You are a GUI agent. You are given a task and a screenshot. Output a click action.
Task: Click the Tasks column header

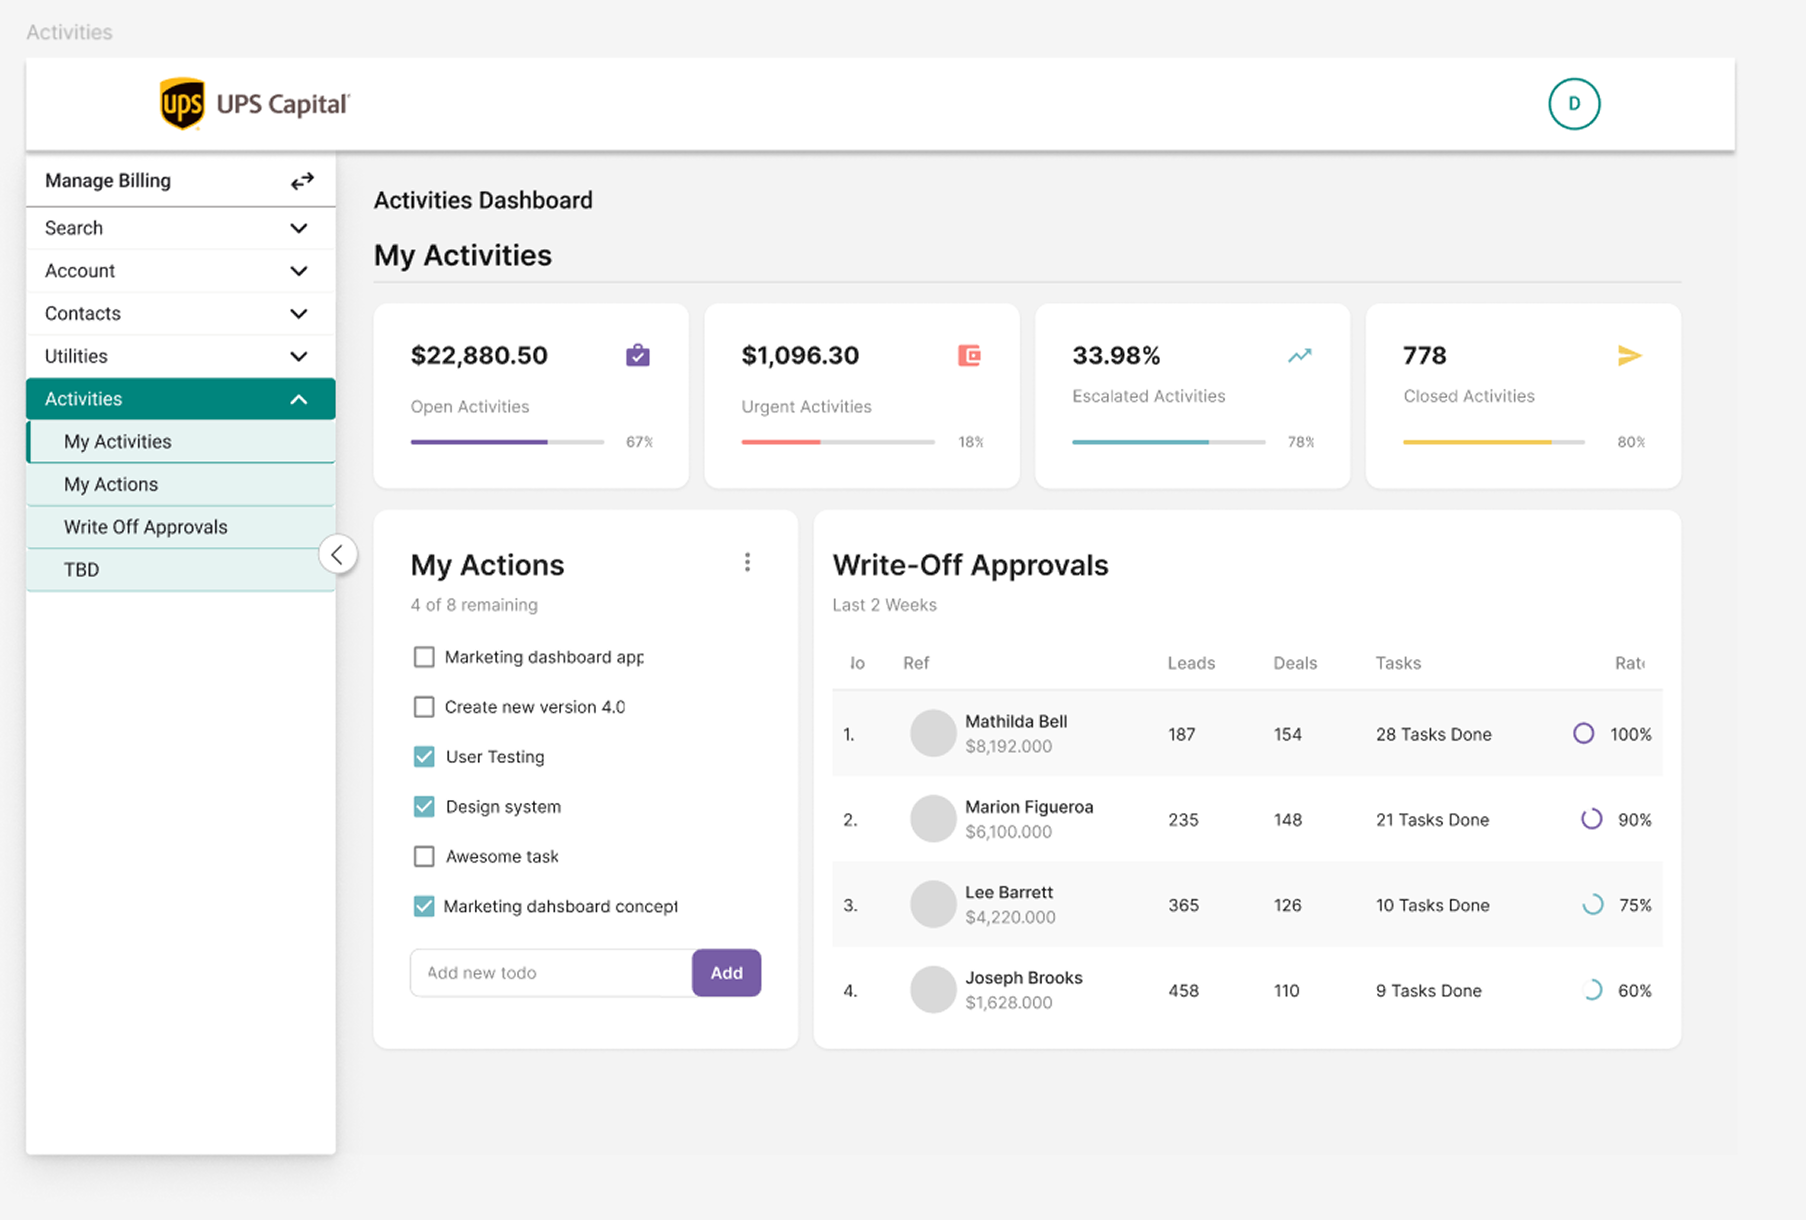pos(1398,663)
